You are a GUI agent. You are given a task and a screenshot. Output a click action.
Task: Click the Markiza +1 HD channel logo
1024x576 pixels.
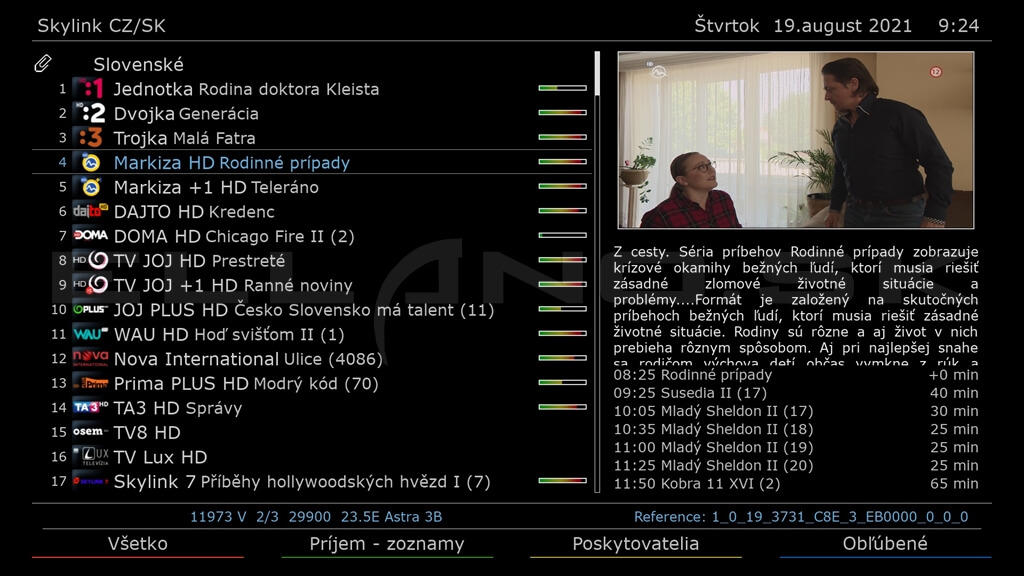90,187
